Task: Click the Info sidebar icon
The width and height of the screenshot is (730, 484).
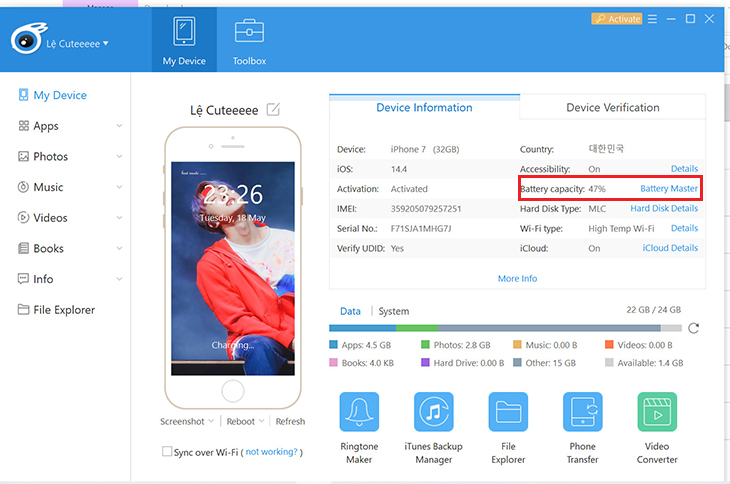Action: tap(23, 279)
